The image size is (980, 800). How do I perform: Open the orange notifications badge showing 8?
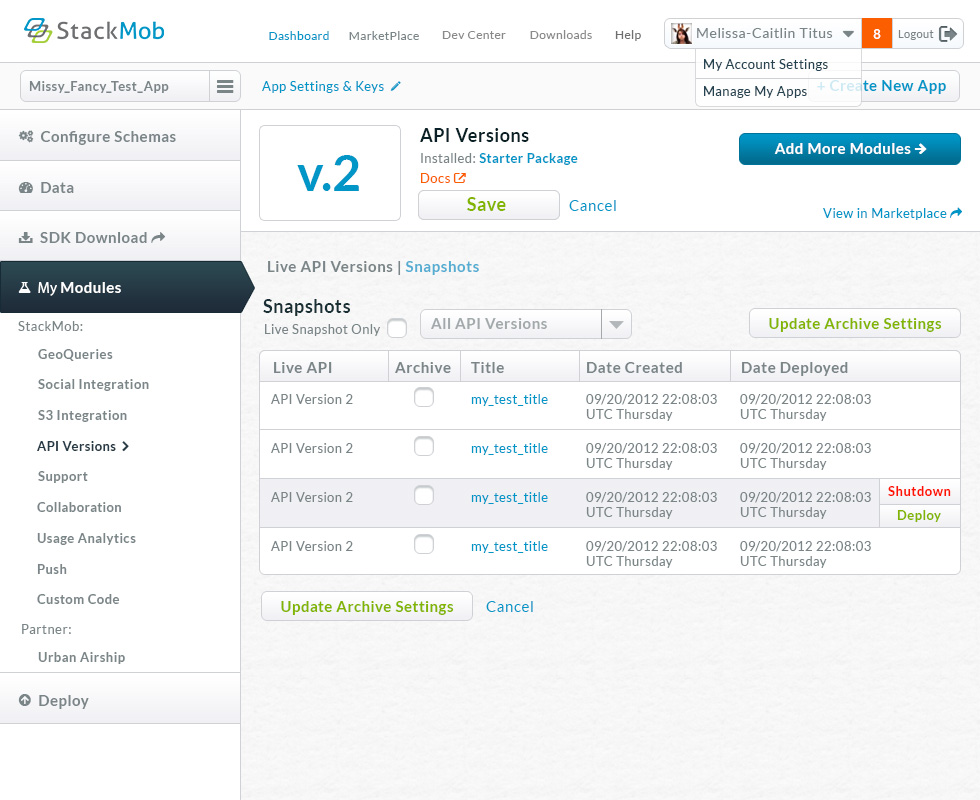point(876,34)
